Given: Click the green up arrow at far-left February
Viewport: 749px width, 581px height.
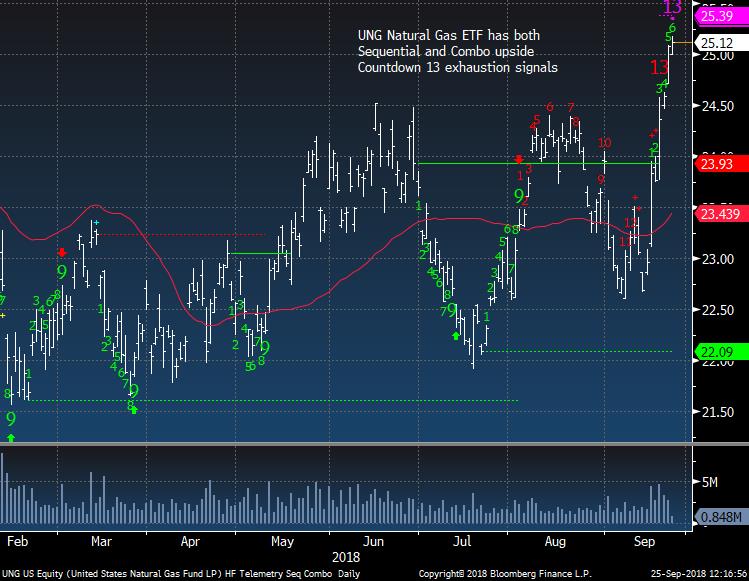Looking at the screenshot, I should pos(11,437).
